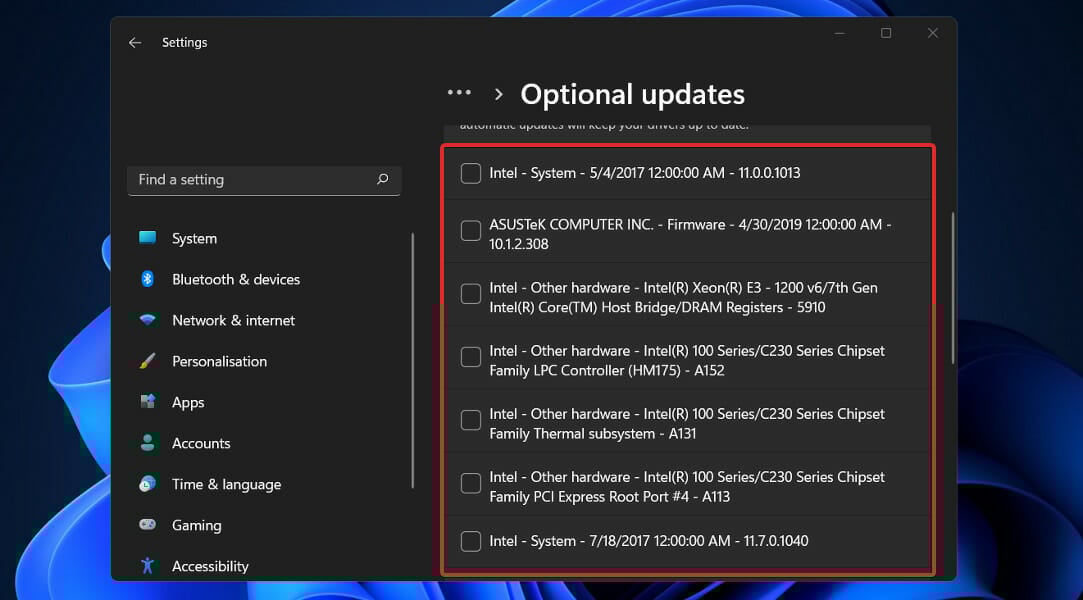Click text "ASUSTeK COMPUTER INC. - Firmware"
This screenshot has width=1083, height=600.
(x=607, y=224)
